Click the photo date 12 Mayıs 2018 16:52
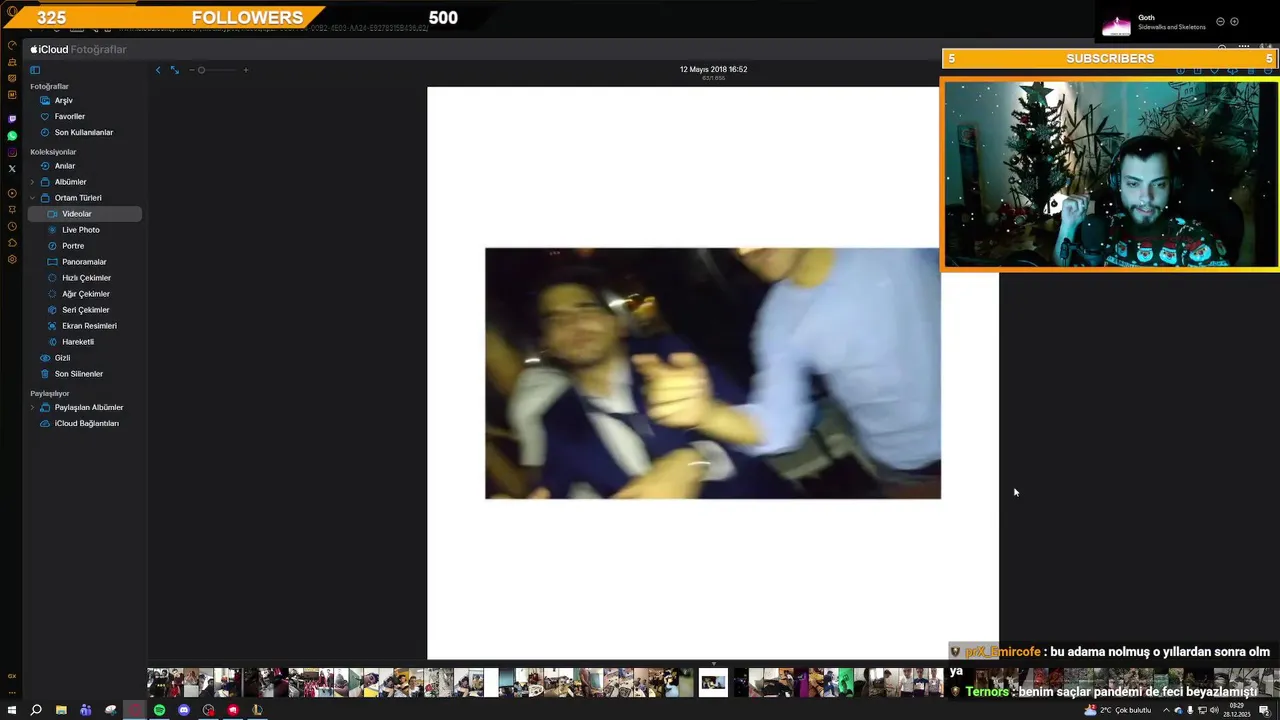 point(713,69)
